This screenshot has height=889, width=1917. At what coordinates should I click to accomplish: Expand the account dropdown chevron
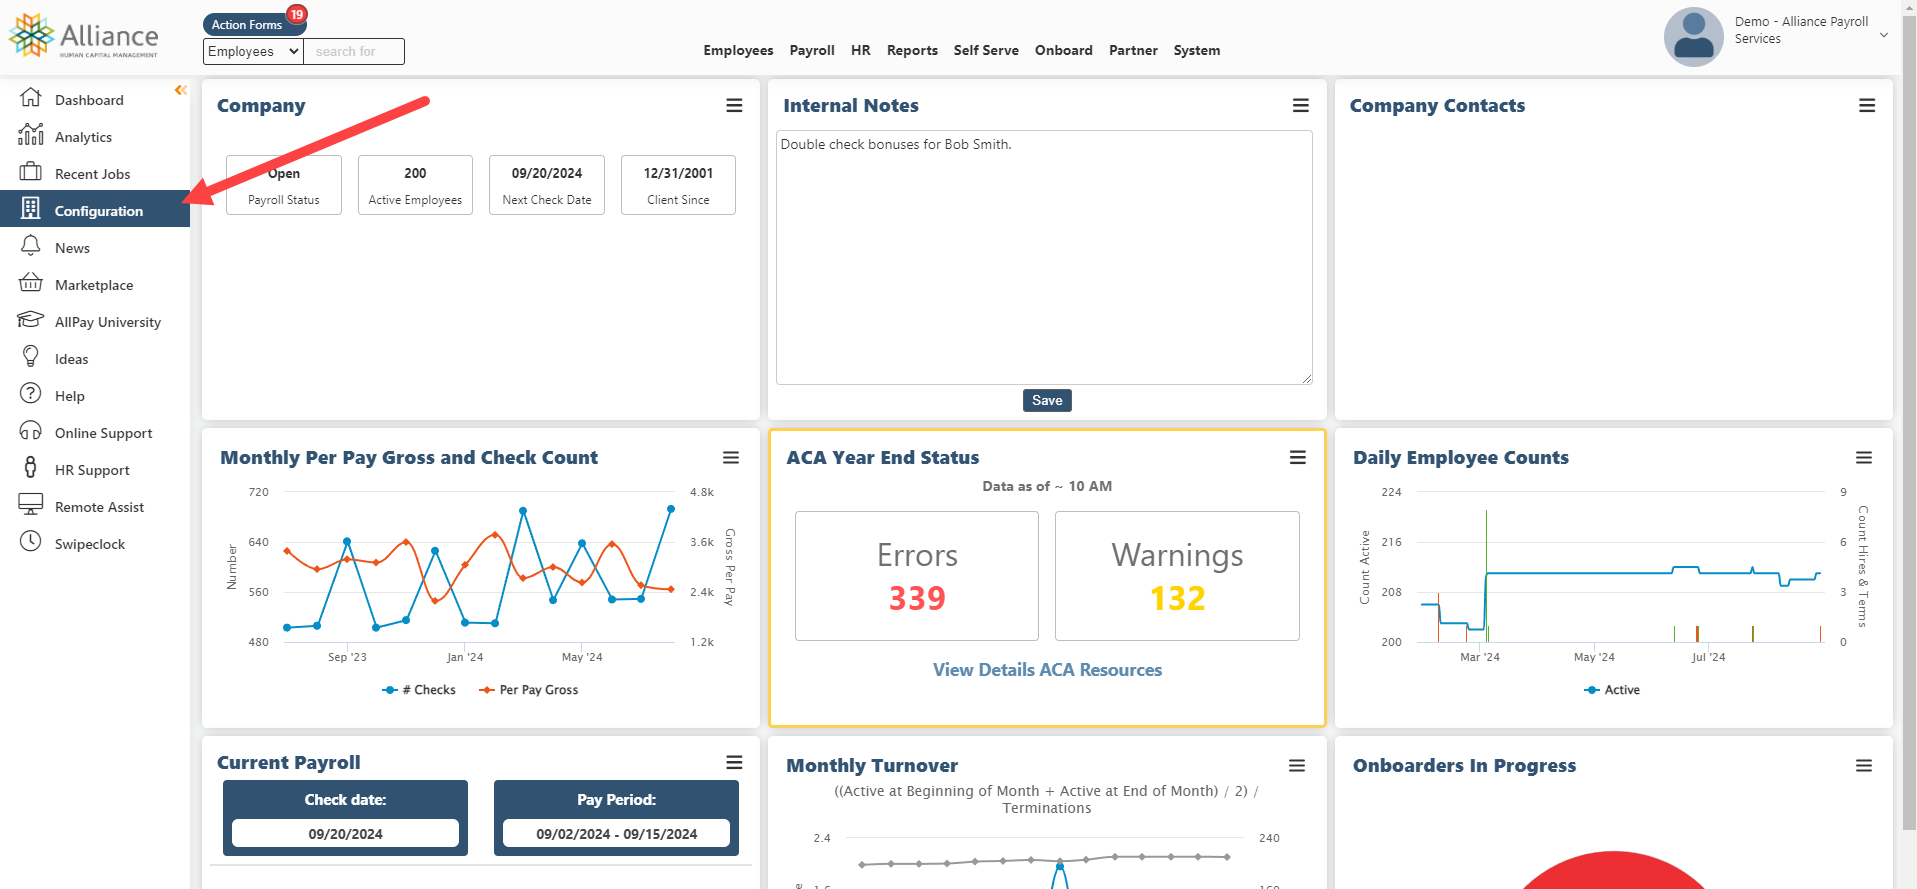click(x=1884, y=35)
